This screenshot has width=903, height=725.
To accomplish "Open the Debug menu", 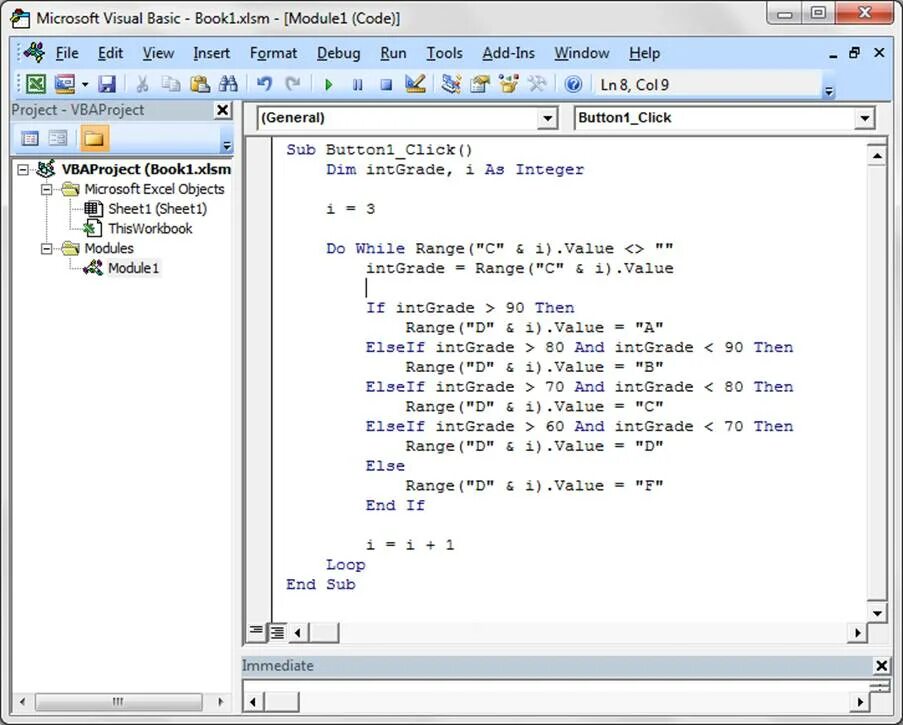I will coord(338,53).
